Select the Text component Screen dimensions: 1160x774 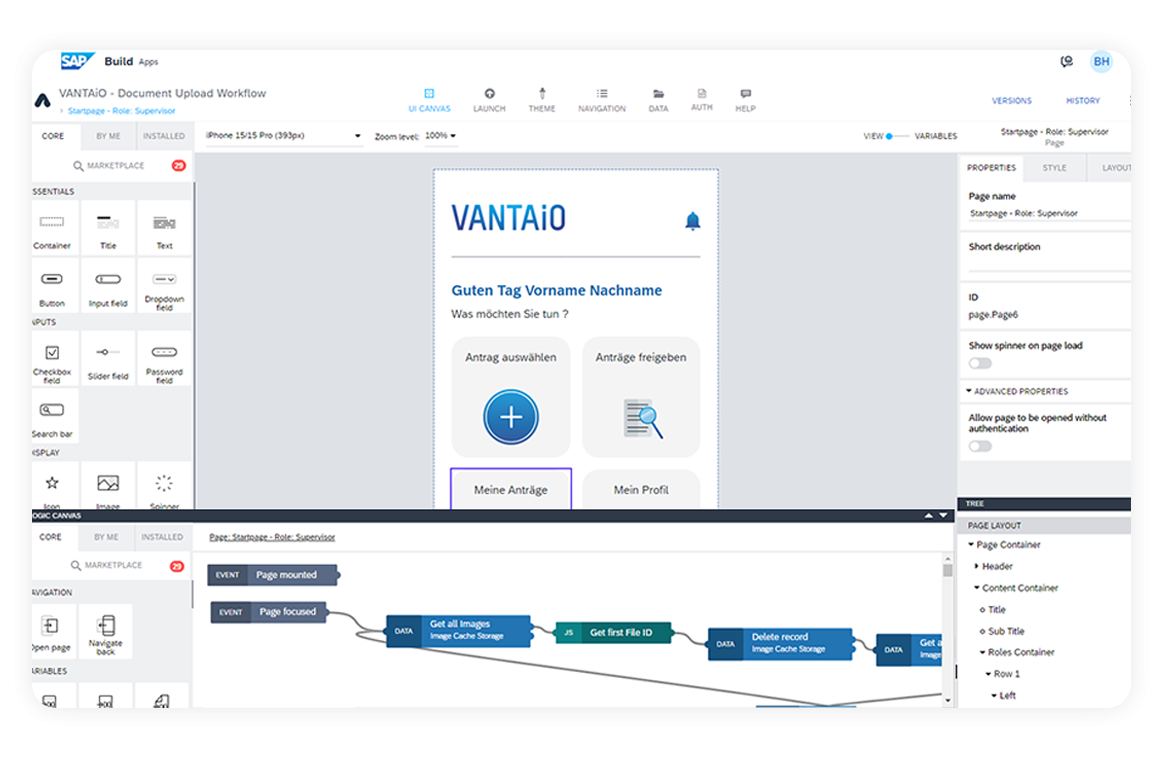pos(164,229)
